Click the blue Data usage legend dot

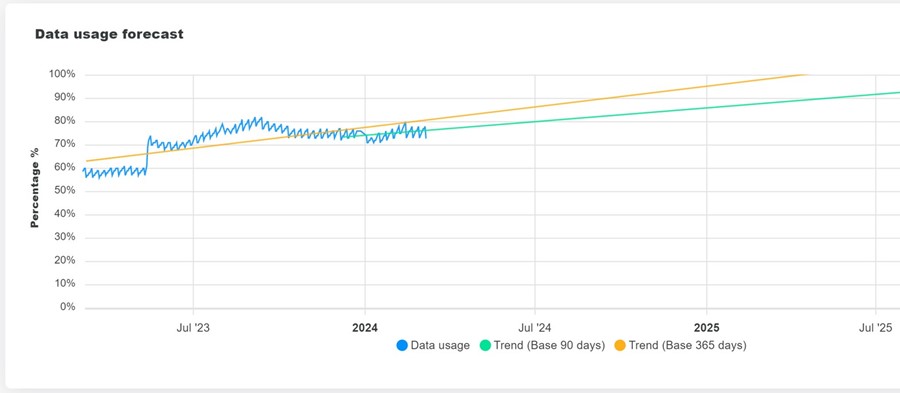402,345
